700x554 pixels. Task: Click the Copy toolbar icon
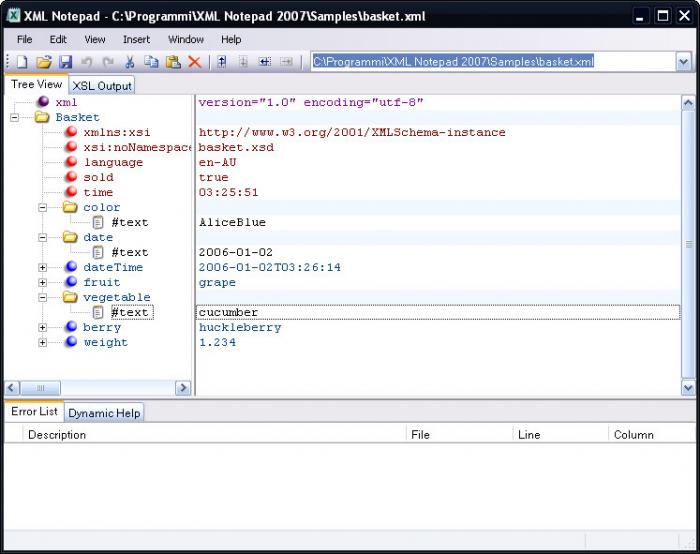(151, 62)
